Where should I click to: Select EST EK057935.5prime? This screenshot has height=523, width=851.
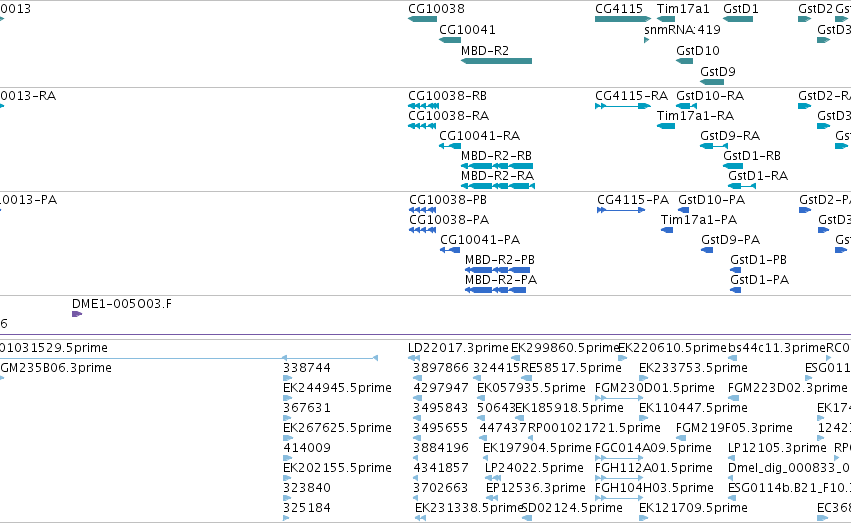click(531, 388)
